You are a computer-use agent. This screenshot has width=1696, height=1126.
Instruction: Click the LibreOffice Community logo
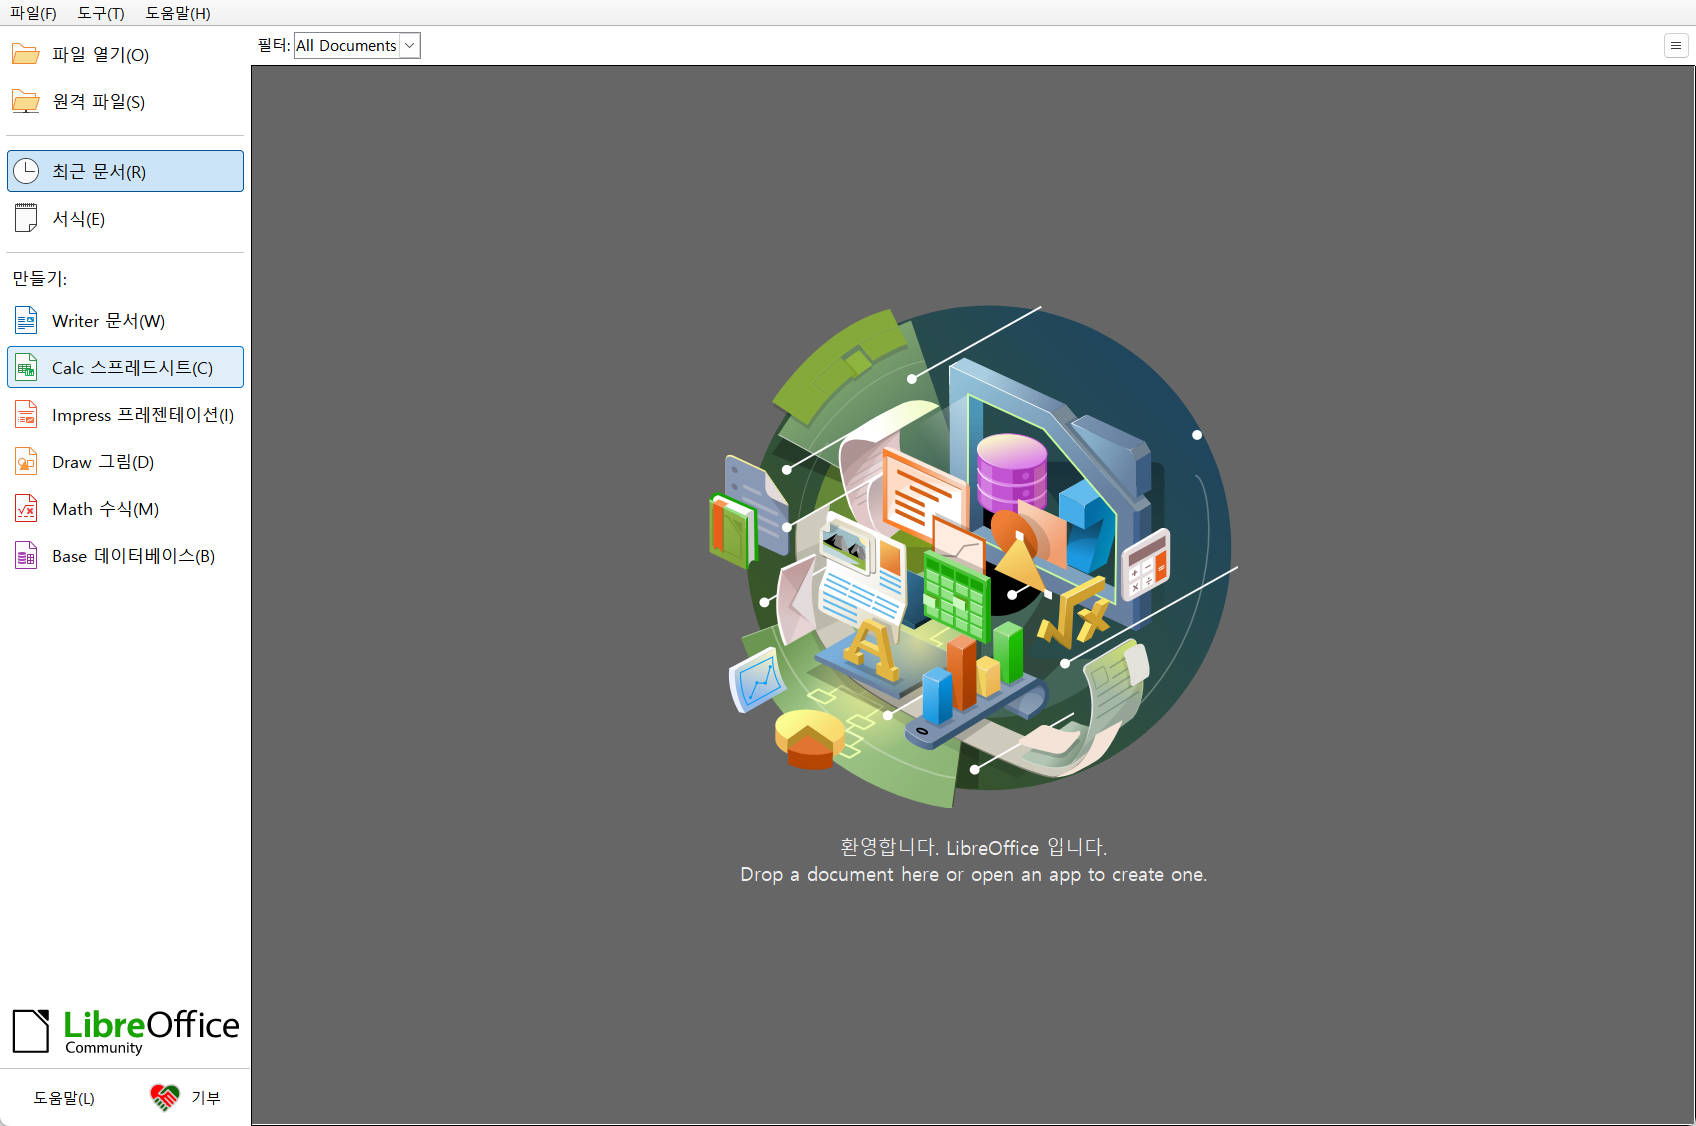point(126,1031)
